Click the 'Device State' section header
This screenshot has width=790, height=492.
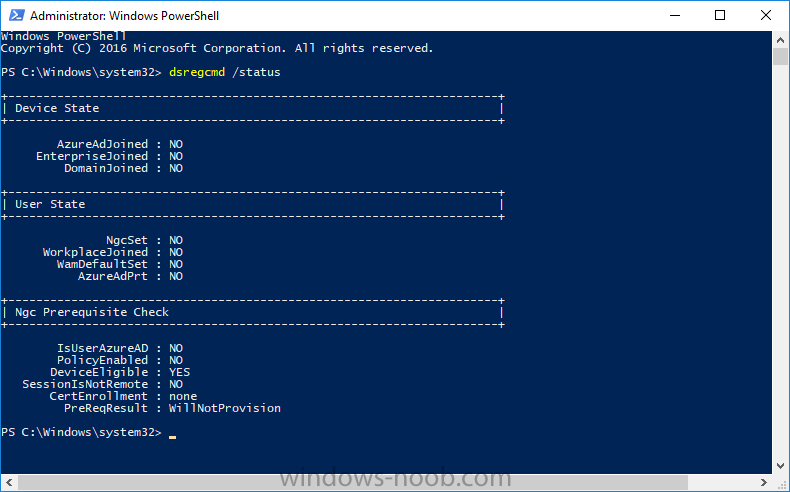pos(57,108)
